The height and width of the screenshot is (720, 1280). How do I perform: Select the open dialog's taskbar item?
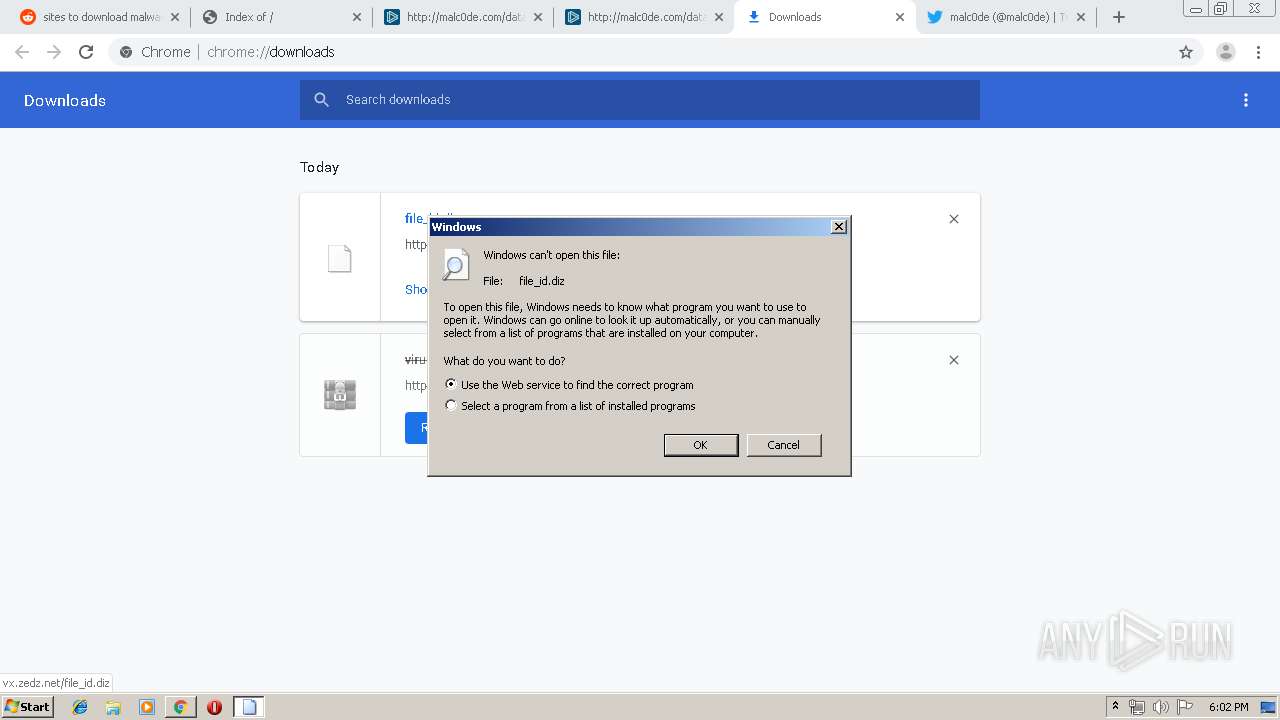pos(249,707)
